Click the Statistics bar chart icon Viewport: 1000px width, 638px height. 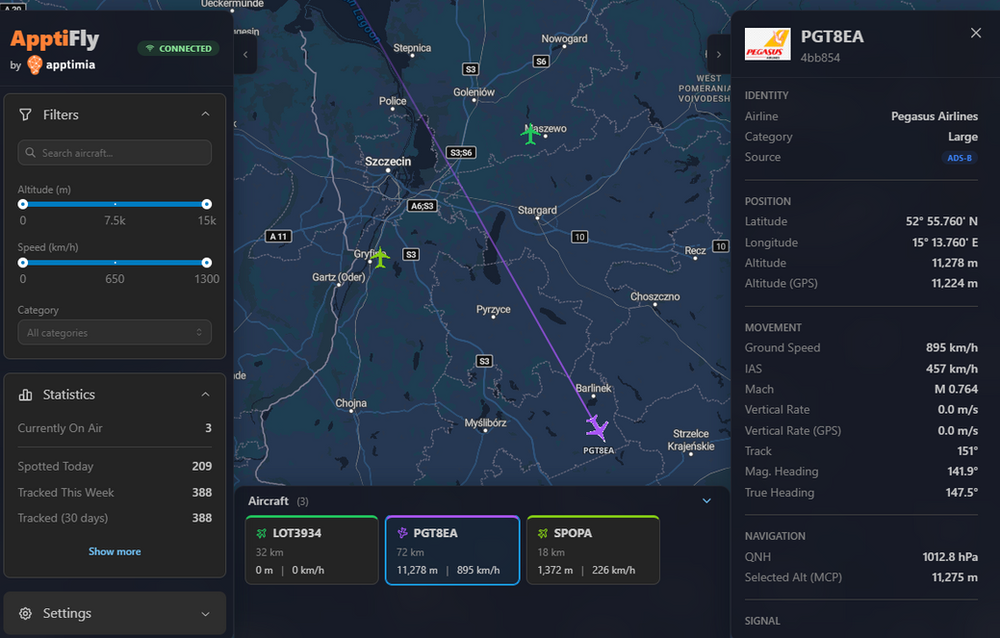click(x=25, y=395)
